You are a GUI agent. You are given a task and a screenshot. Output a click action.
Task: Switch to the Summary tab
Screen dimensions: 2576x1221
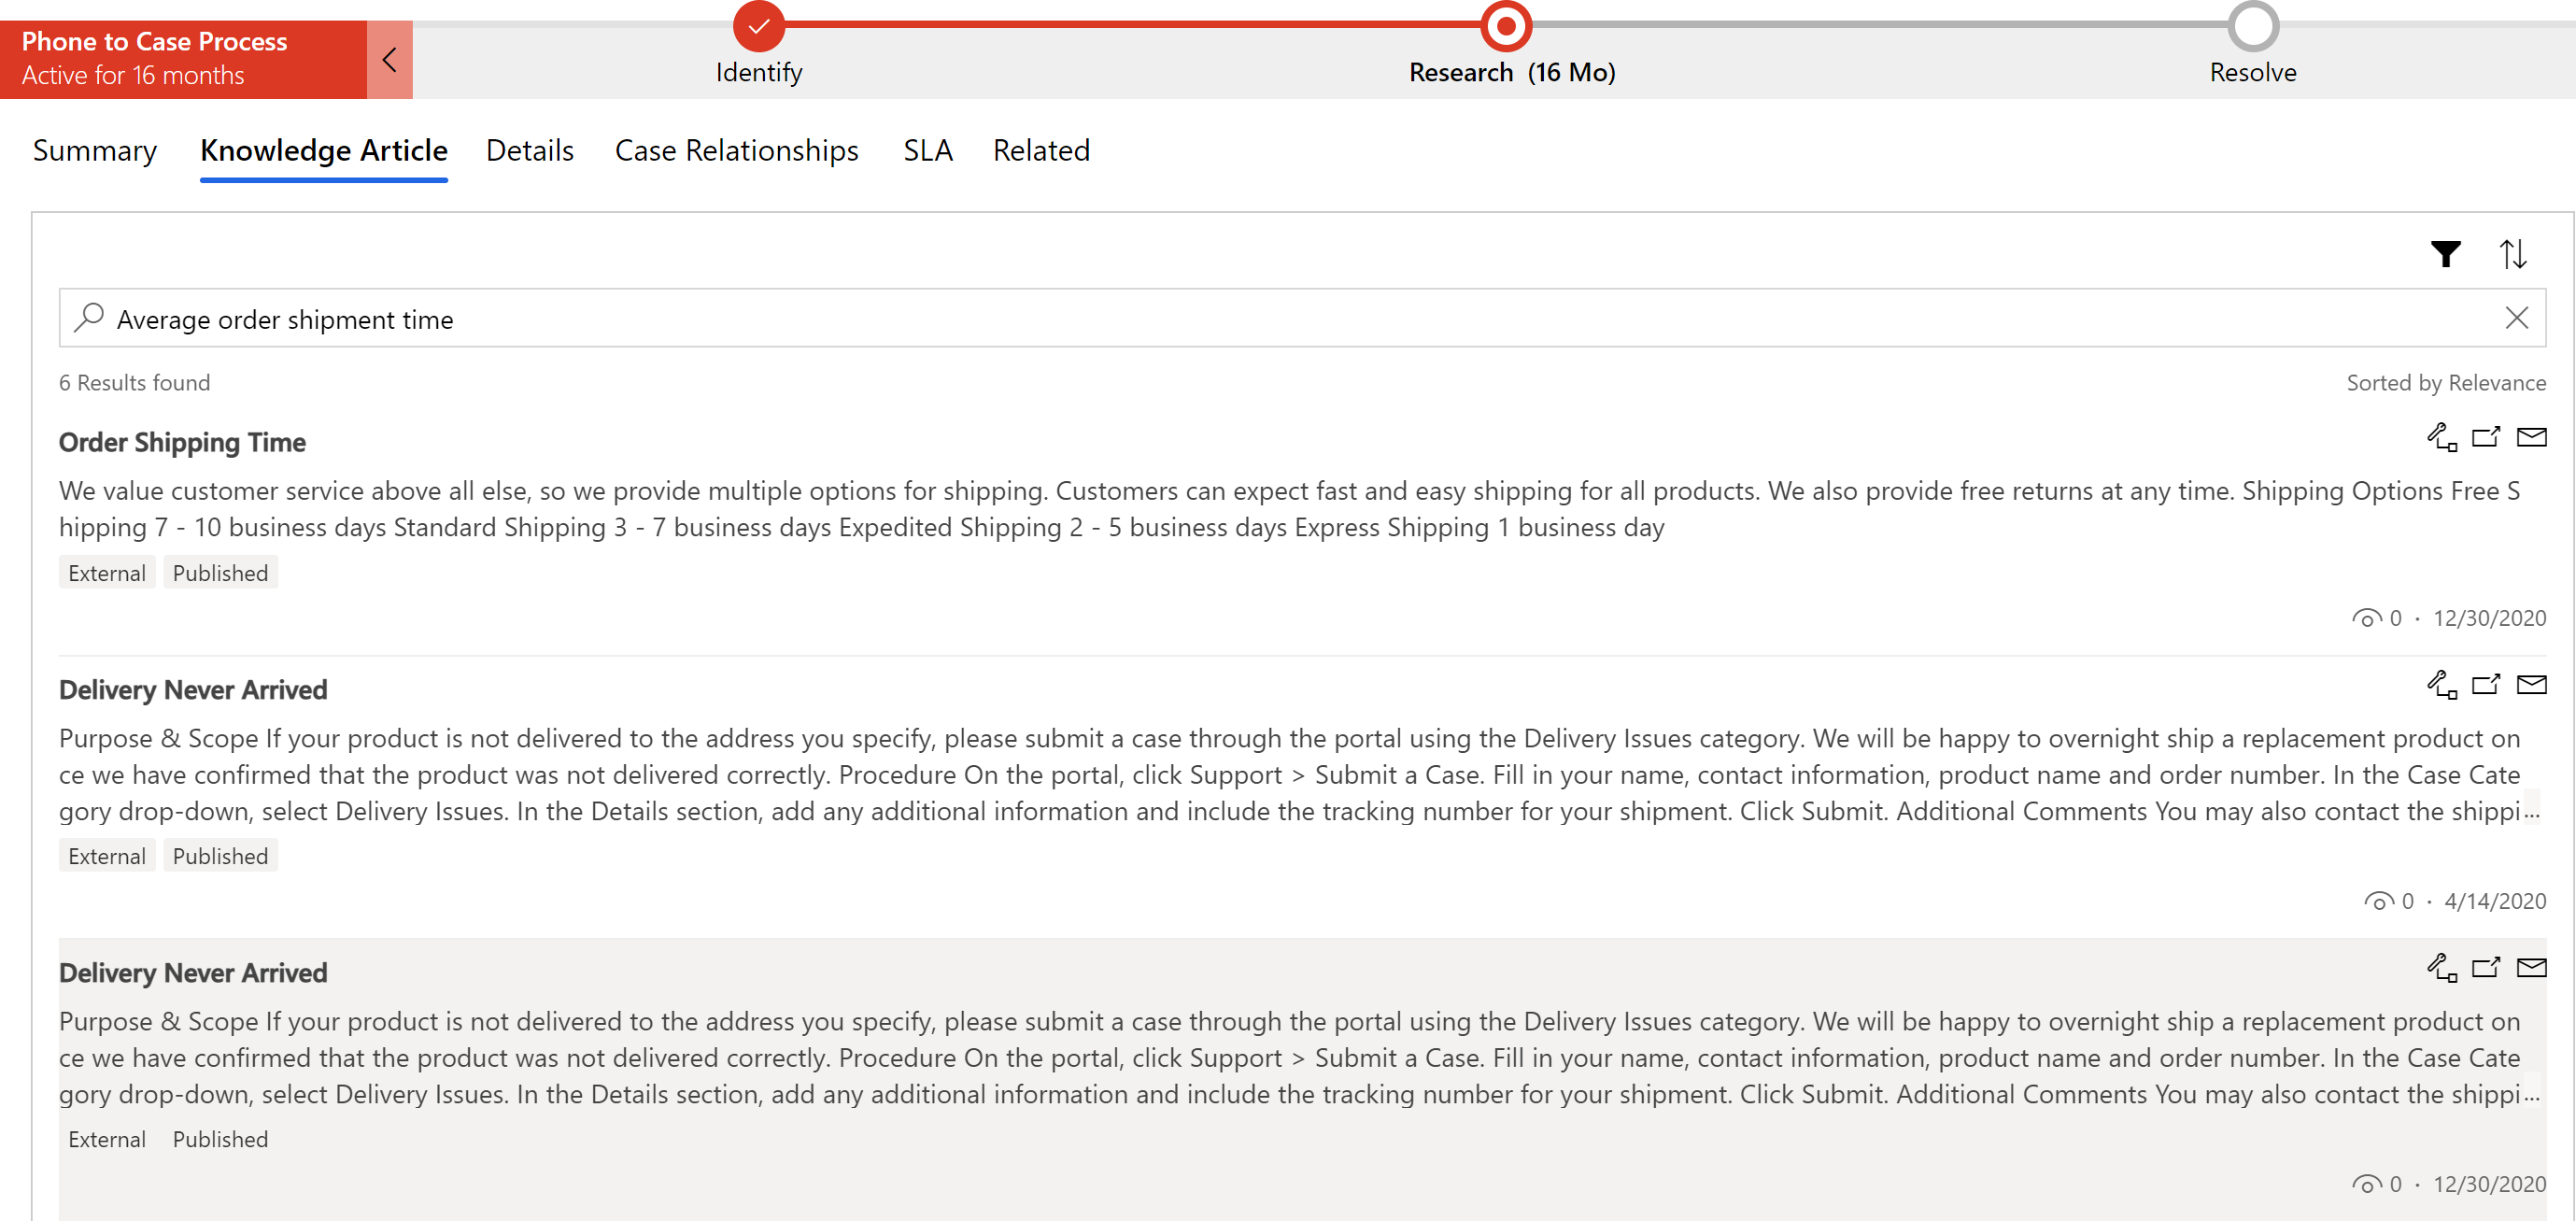[x=93, y=149]
